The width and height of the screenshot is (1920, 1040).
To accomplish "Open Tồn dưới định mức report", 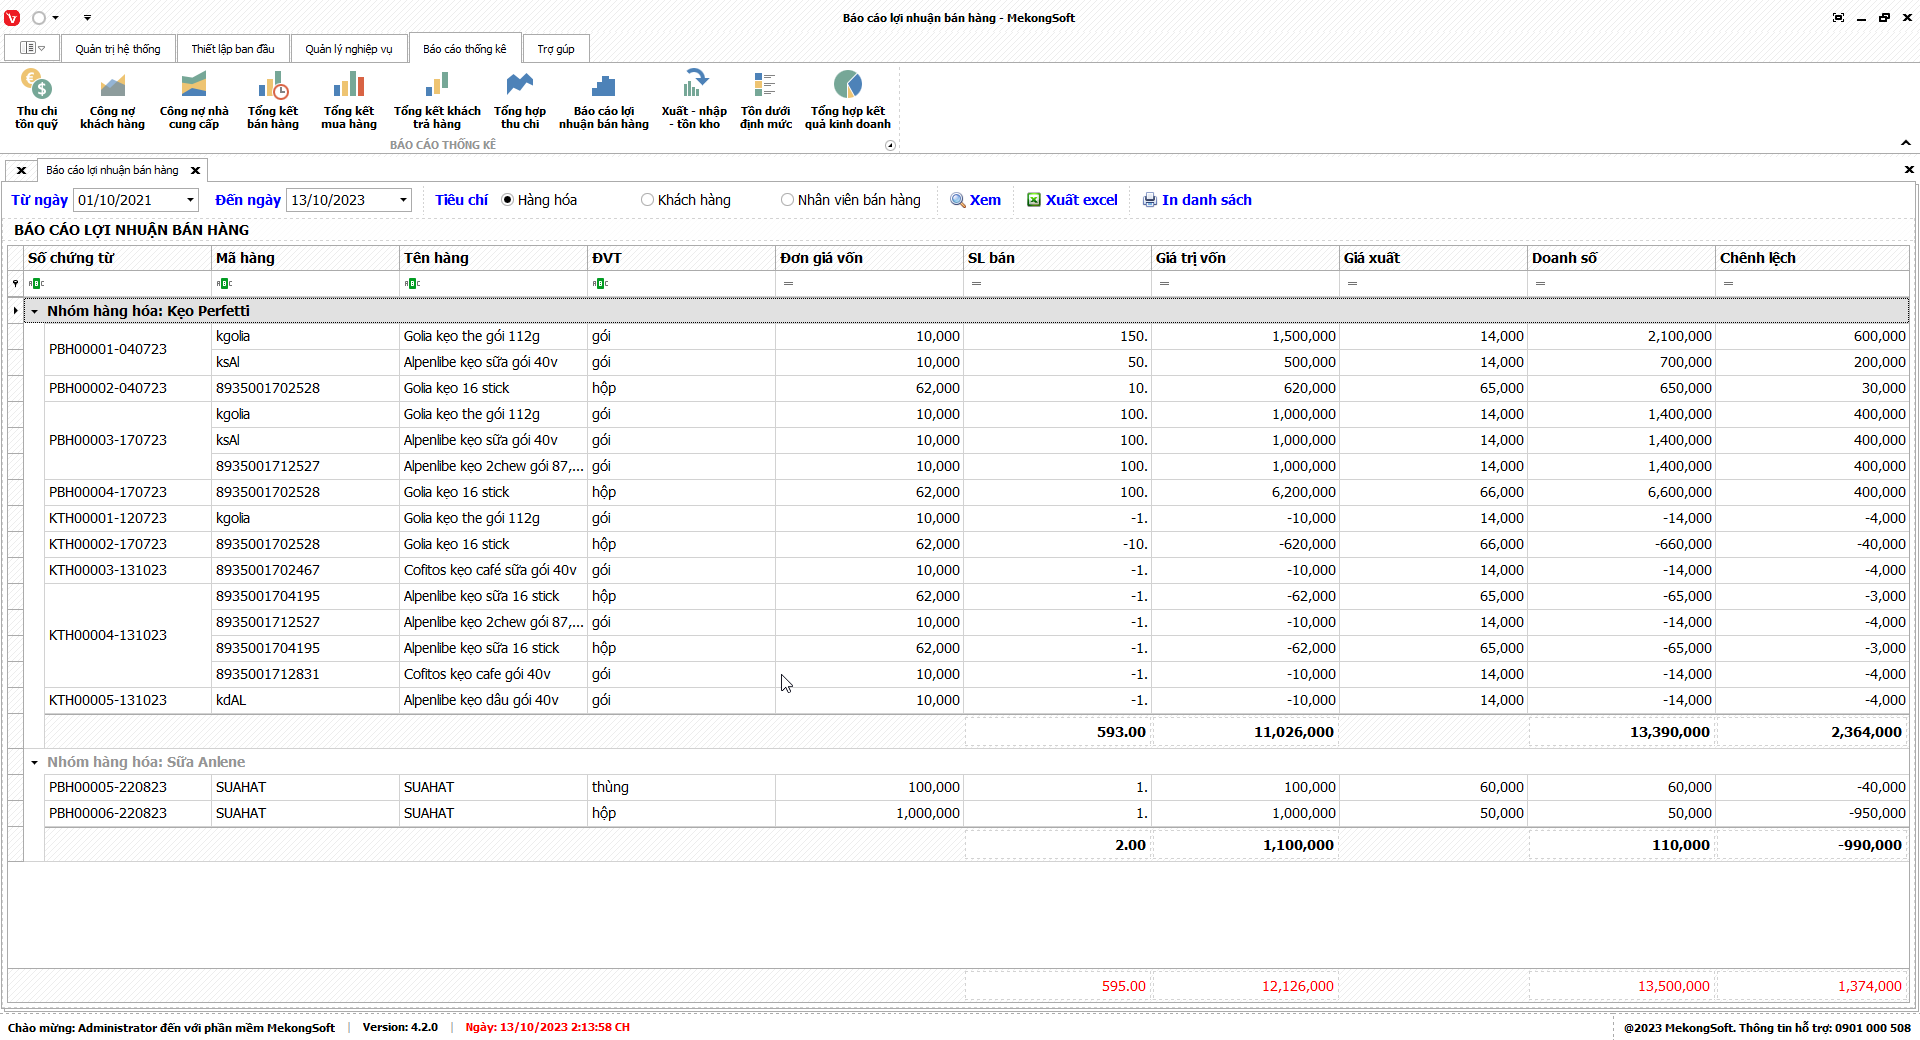I will tap(765, 99).
